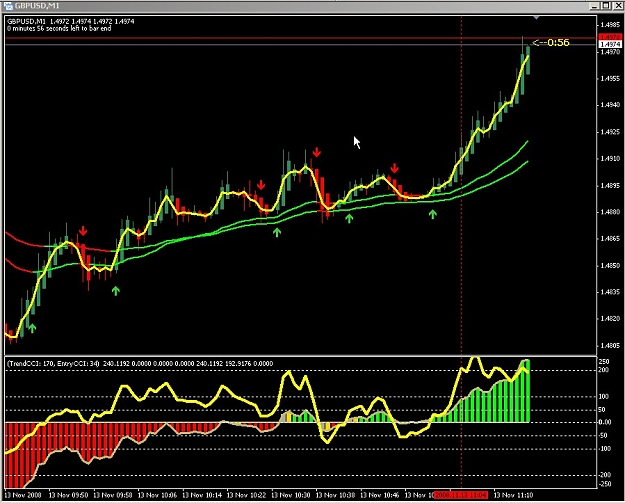This screenshot has width=625, height=503.
Task: Click the 1.4820 price scale value
Action: point(610,319)
